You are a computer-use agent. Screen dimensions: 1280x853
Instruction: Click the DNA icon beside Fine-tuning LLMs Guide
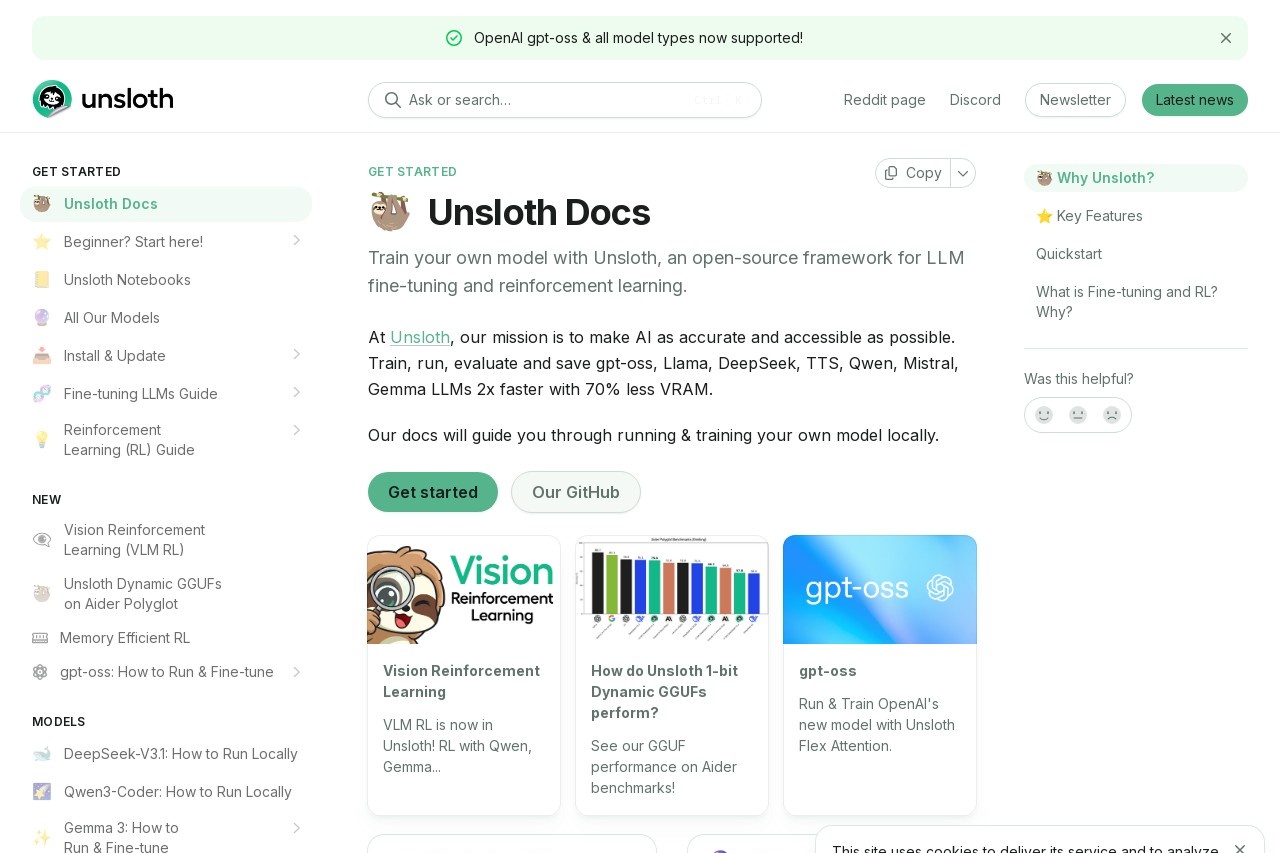(x=42, y=394)
